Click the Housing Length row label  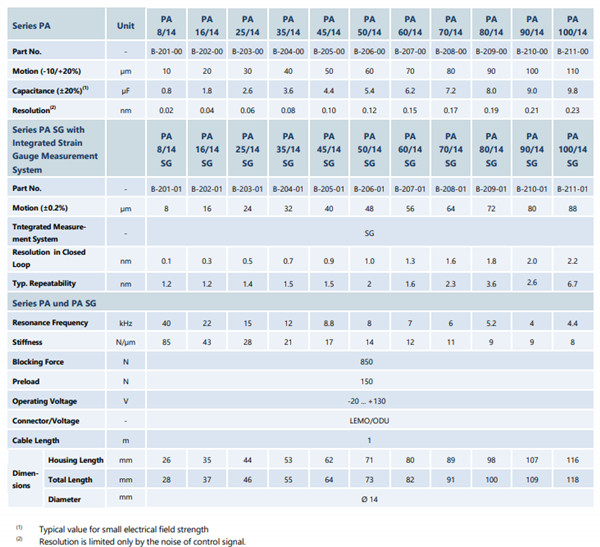tap(75, 460)
